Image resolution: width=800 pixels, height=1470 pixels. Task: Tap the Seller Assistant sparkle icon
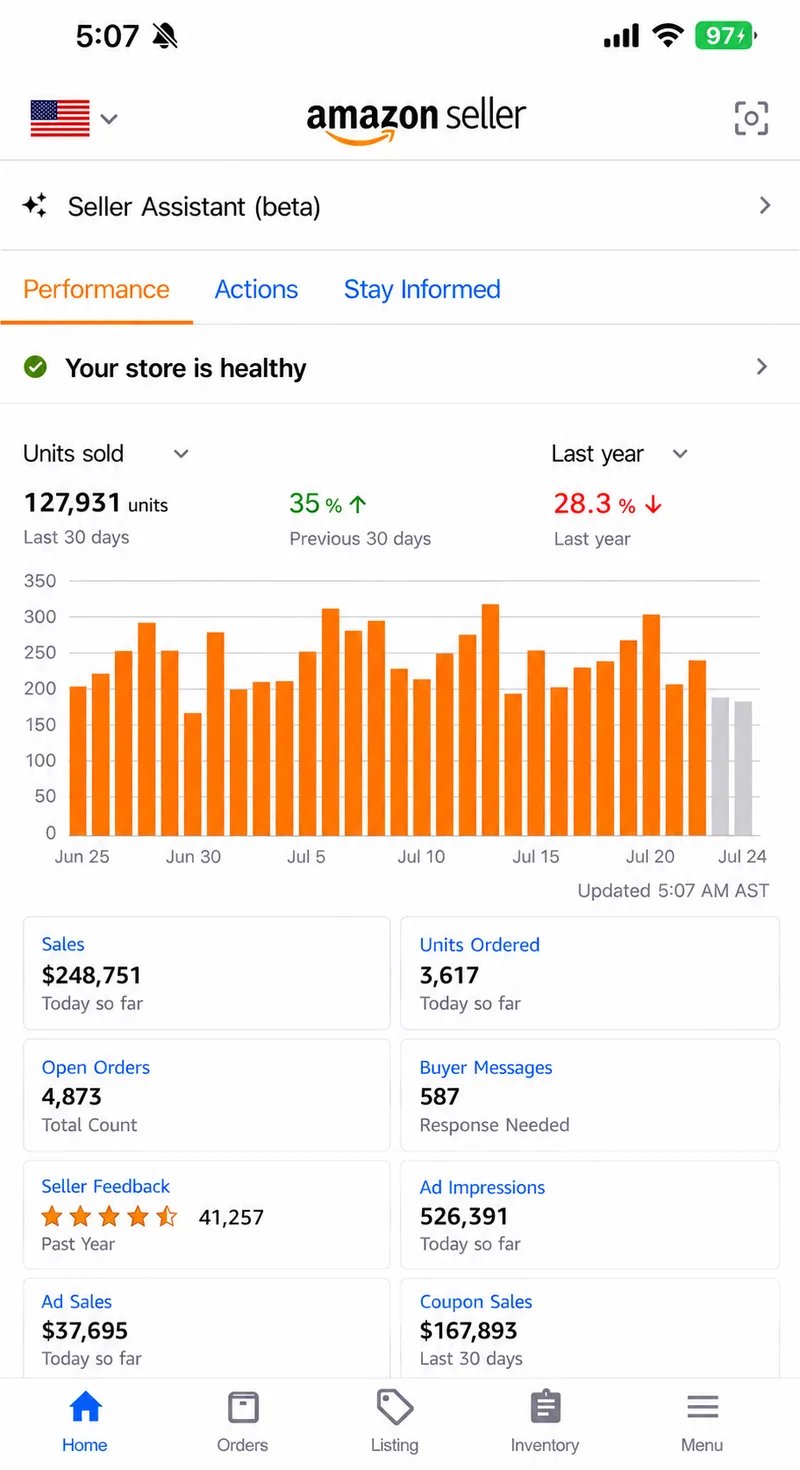pyautogui.click(x=35, y=206)
